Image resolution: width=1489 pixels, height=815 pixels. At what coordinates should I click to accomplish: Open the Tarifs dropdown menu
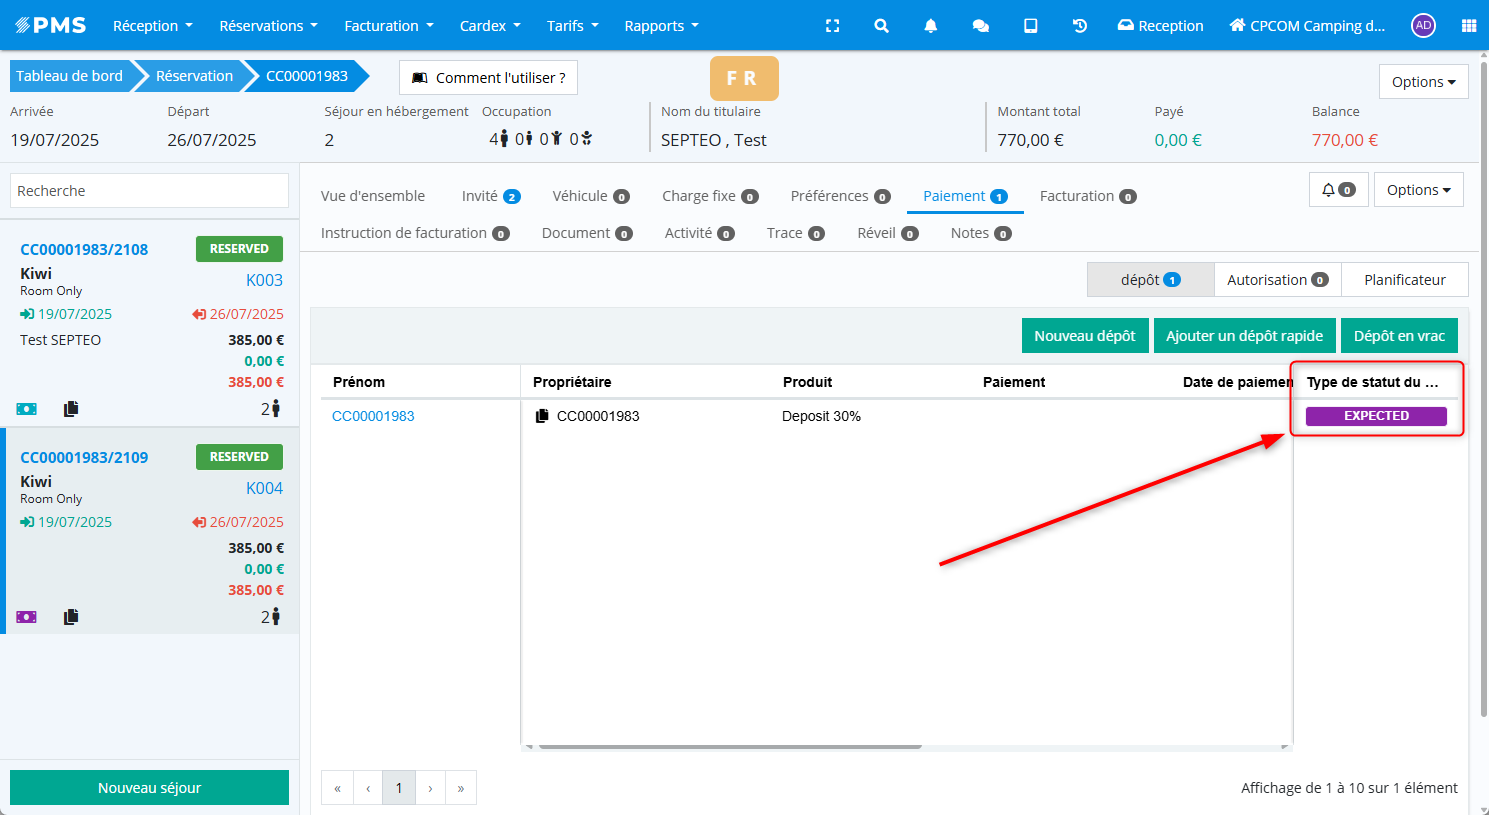coord(572,26)
